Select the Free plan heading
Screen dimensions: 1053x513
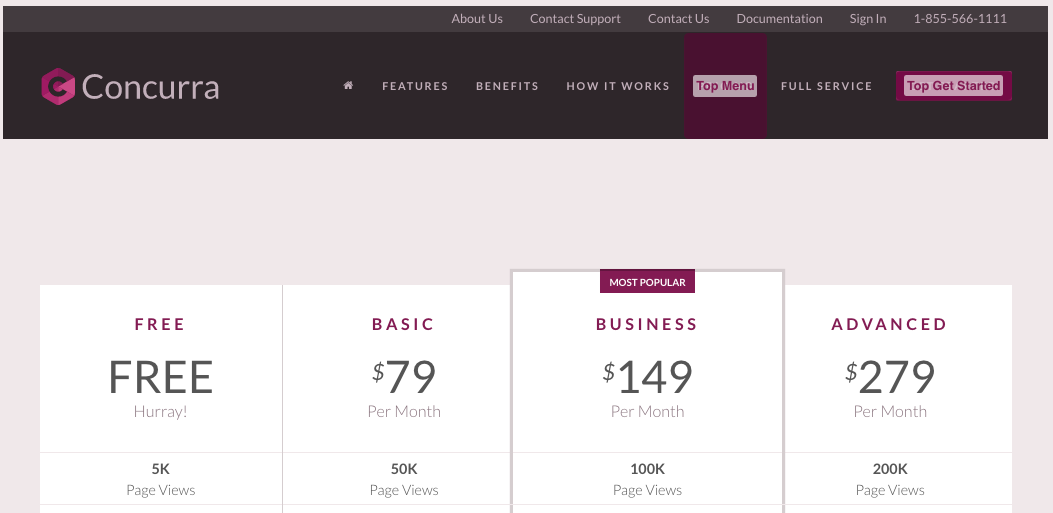[160, 324]
